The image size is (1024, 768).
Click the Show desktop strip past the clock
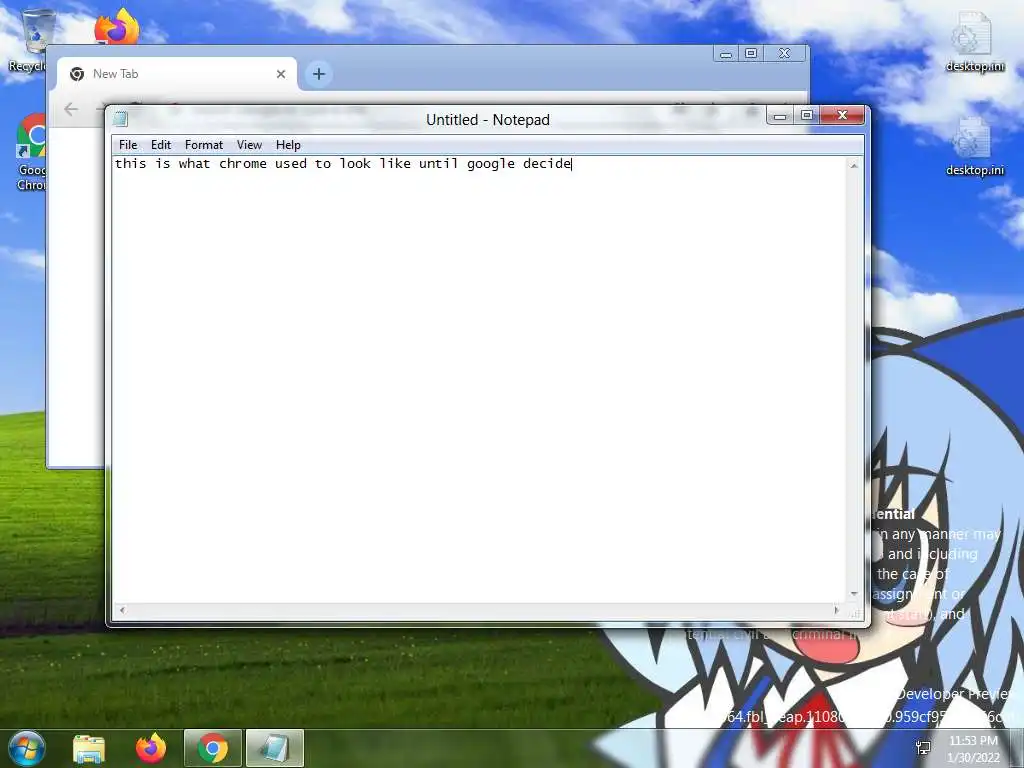(1017, 748)
